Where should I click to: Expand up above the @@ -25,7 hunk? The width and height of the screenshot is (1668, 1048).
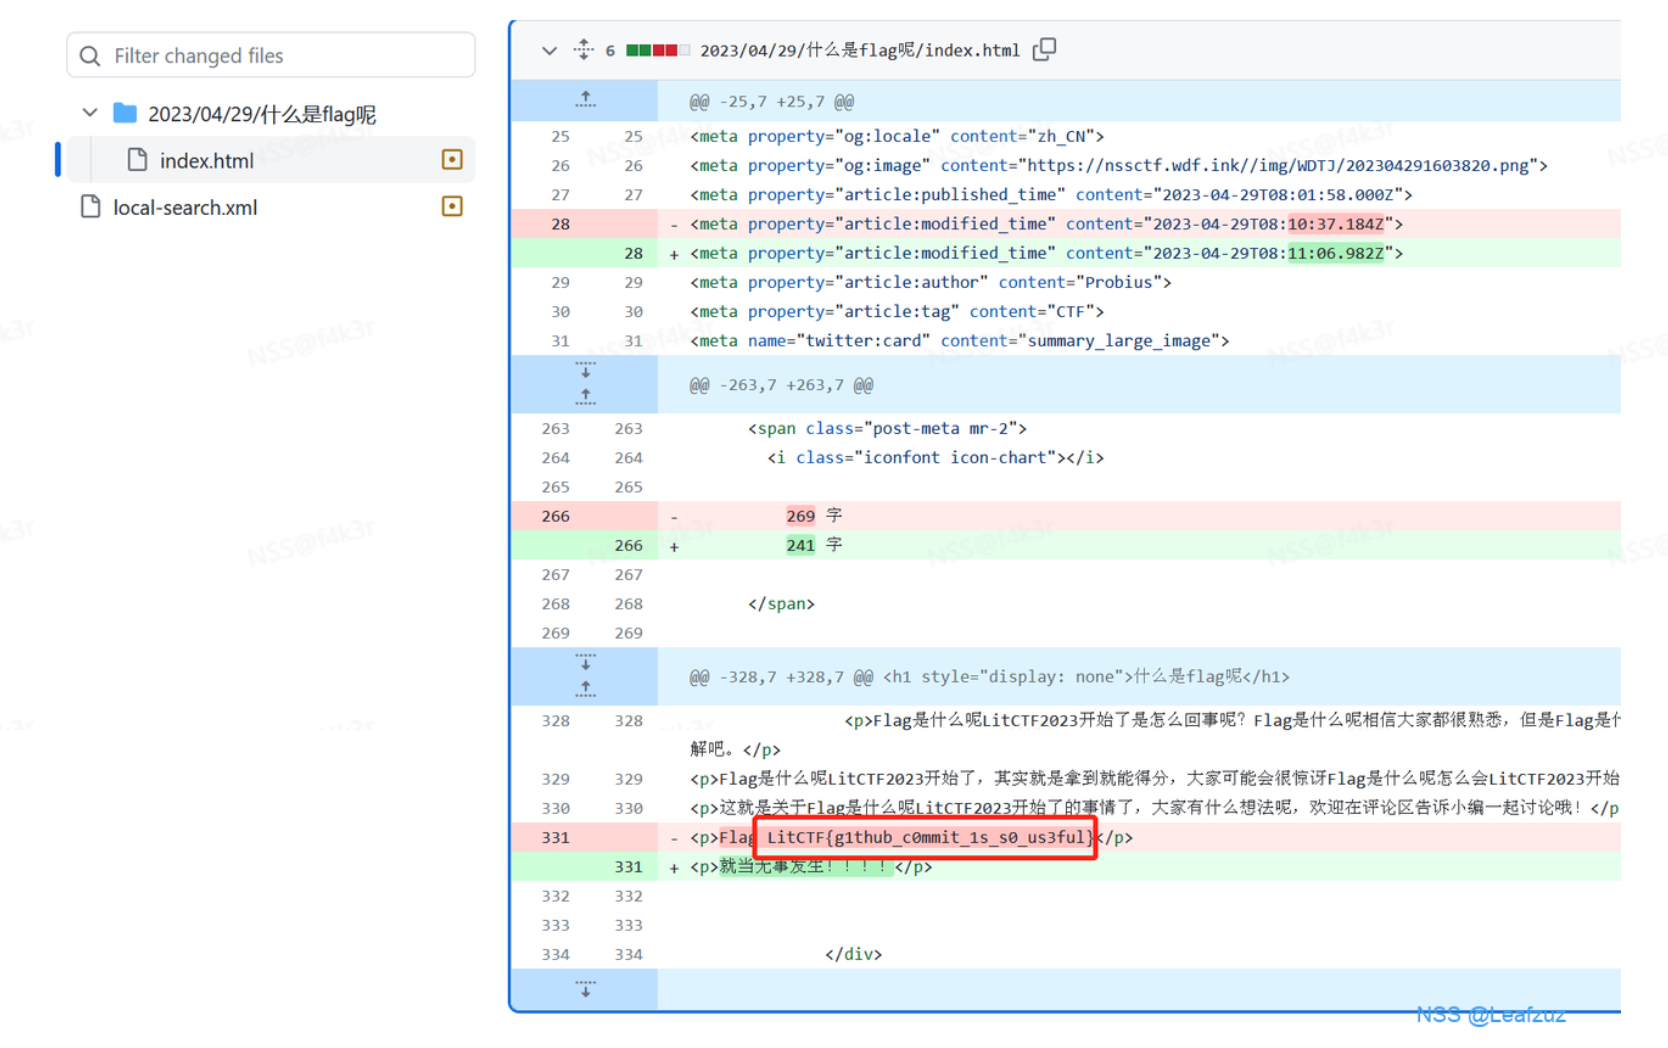pos(586,99)
